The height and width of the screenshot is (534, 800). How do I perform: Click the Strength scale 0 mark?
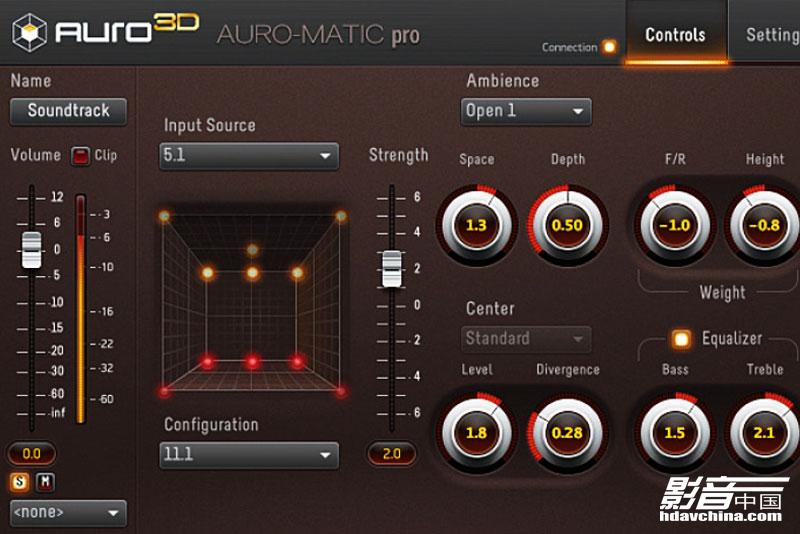click(x=417, y=305)
